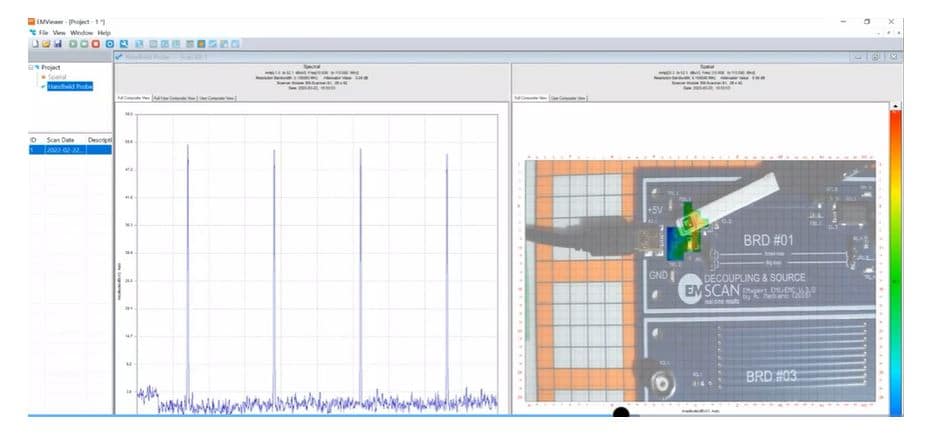Open the View menu
Image resolution: width=937 pixels, height=434 pixels.
(x=59, y=32)
